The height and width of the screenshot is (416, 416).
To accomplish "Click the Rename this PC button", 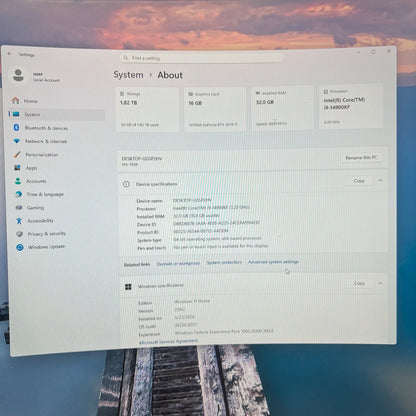I will (x=362, y=158).
